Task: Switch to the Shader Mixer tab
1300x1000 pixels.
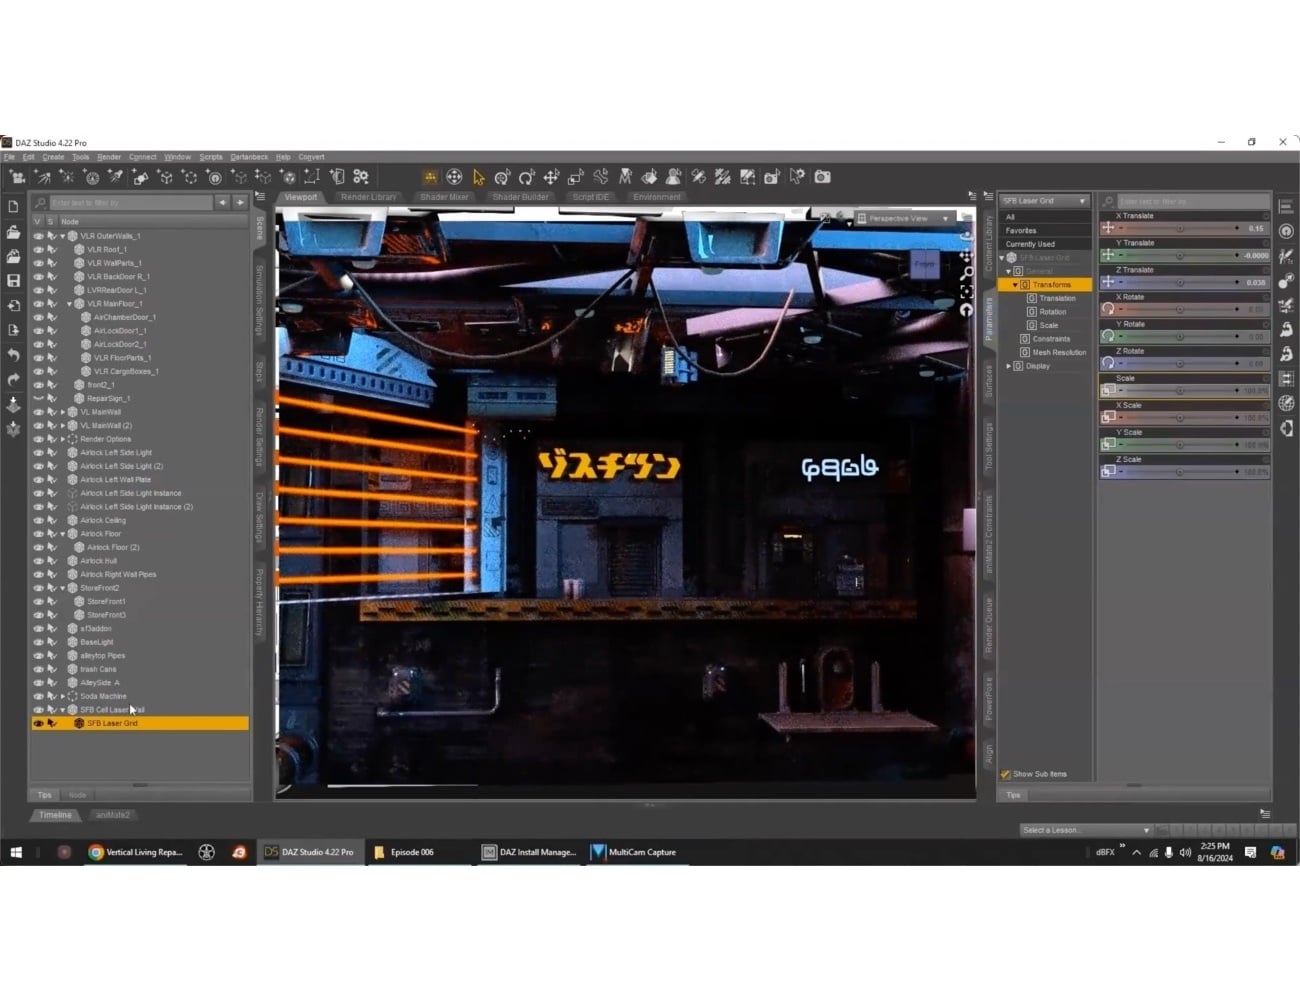Action: [x=444, y=197]
